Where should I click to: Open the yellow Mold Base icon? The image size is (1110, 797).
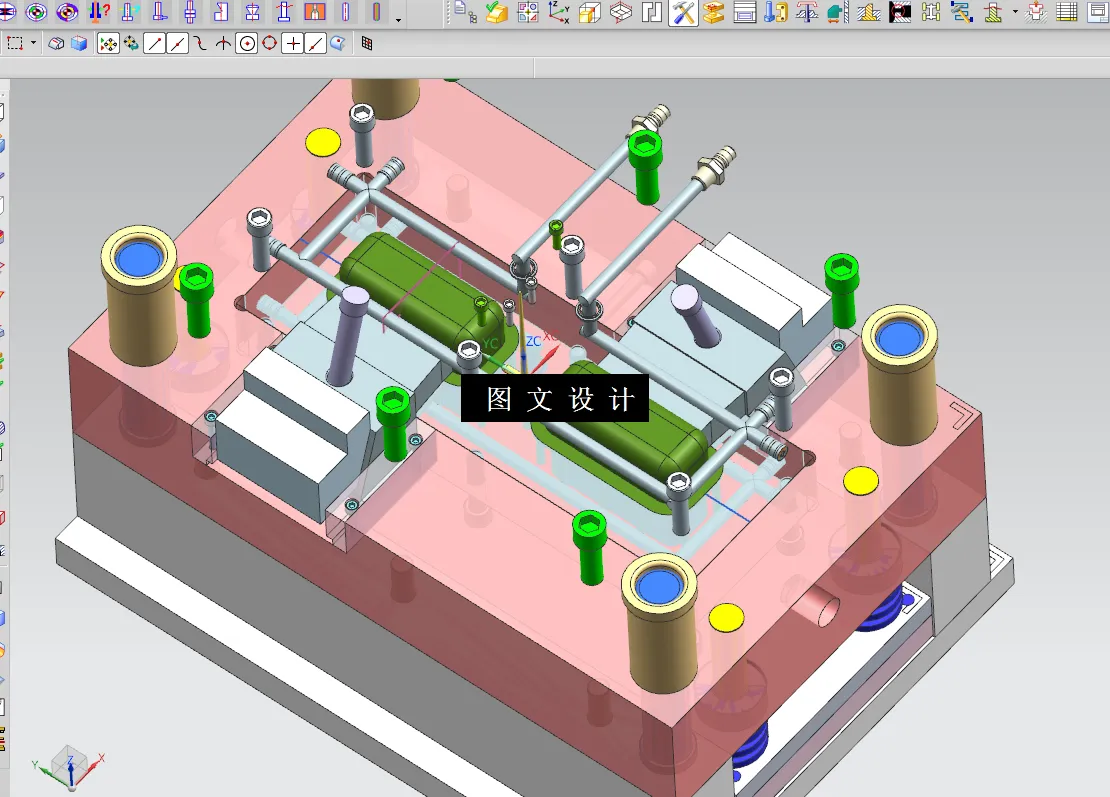[x=714, y=11]
